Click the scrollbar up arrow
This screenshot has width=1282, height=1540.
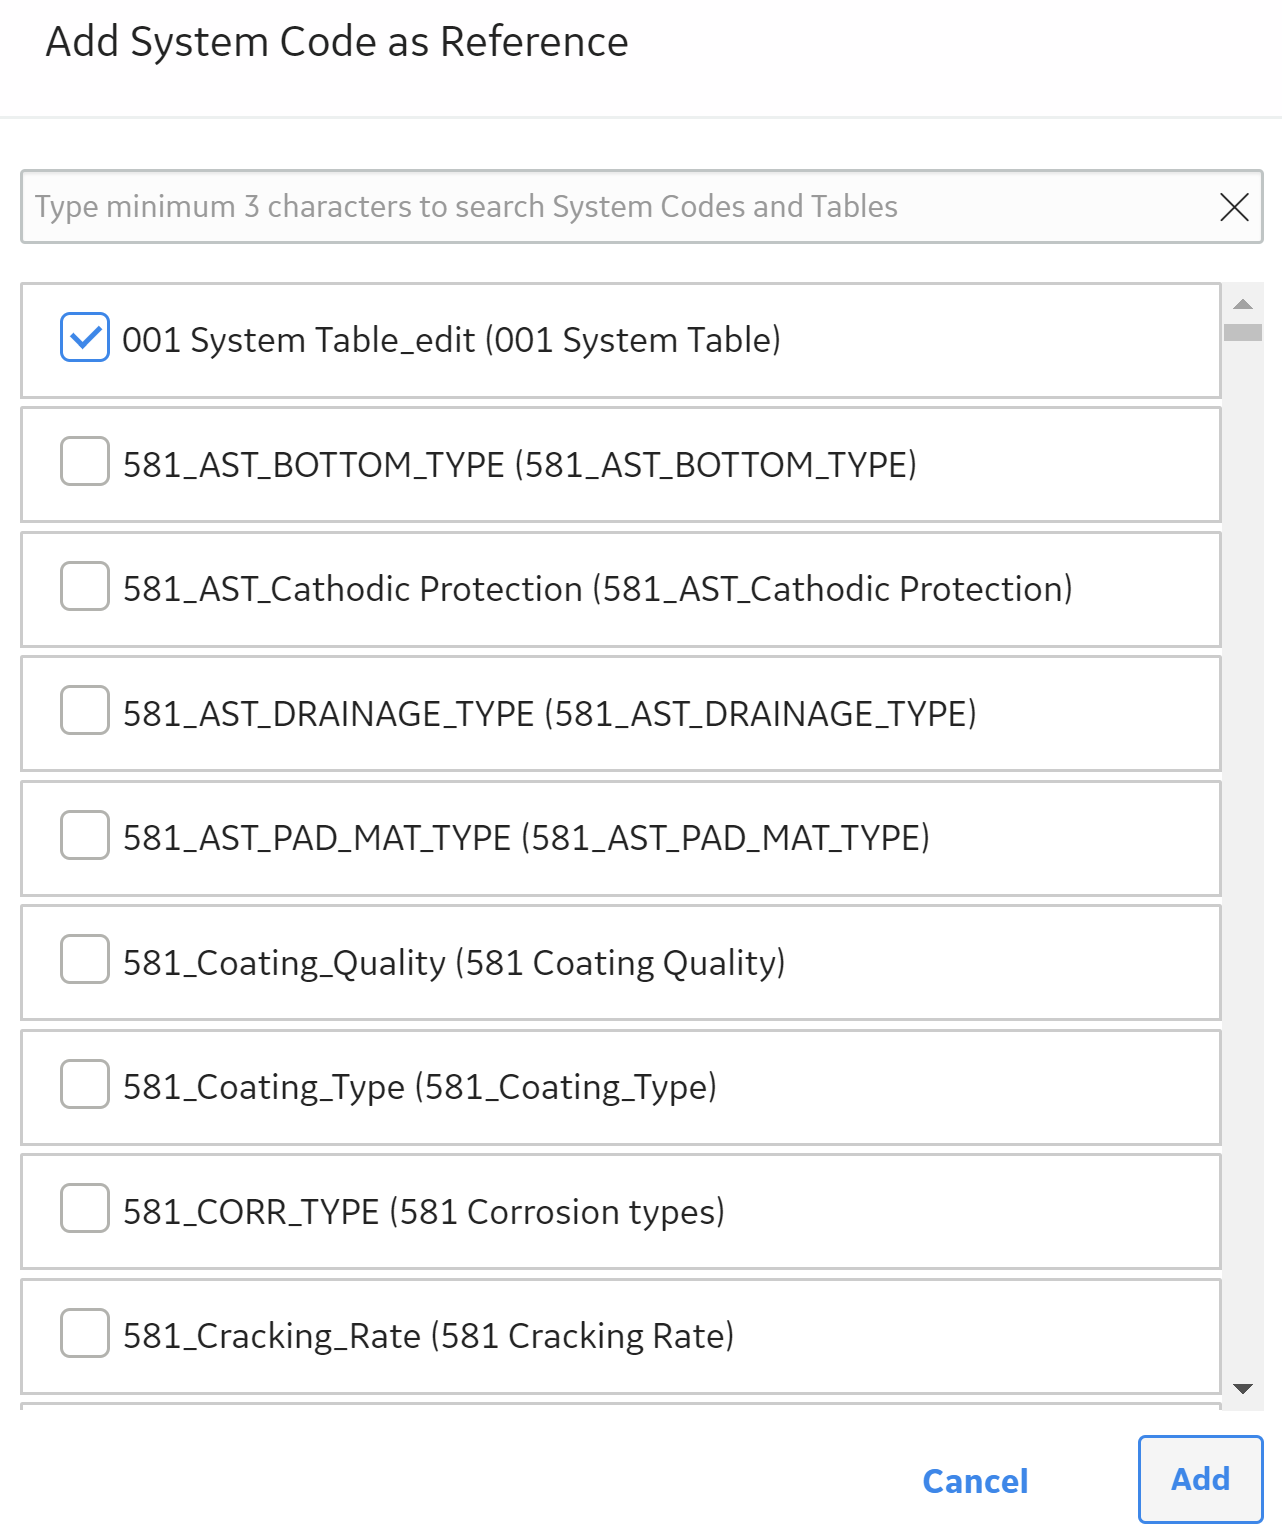point(1243,304)
